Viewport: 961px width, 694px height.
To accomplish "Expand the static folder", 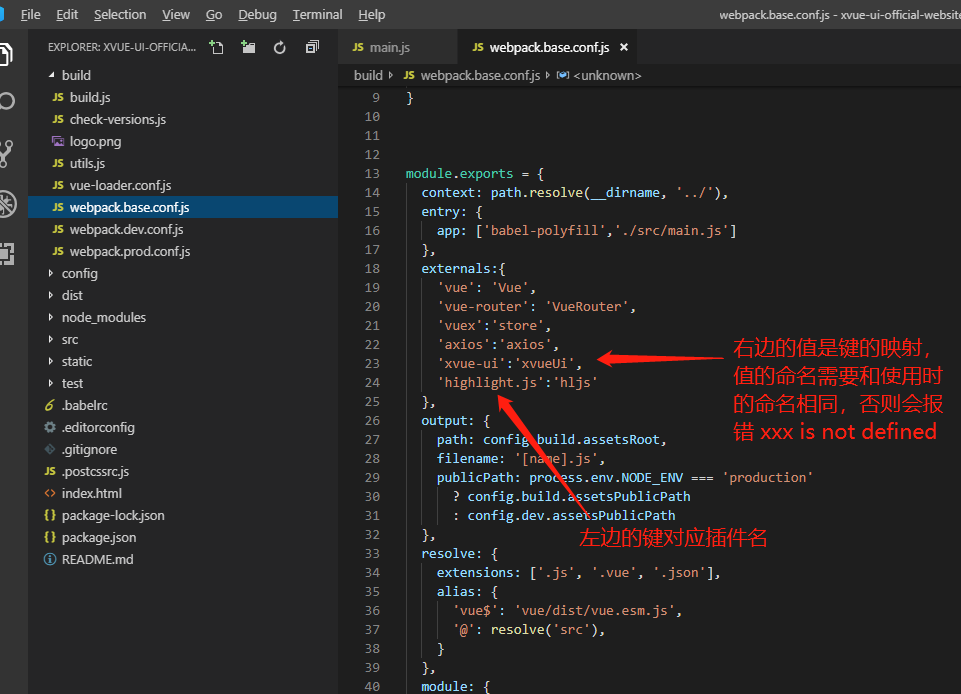I will point(51,362).
